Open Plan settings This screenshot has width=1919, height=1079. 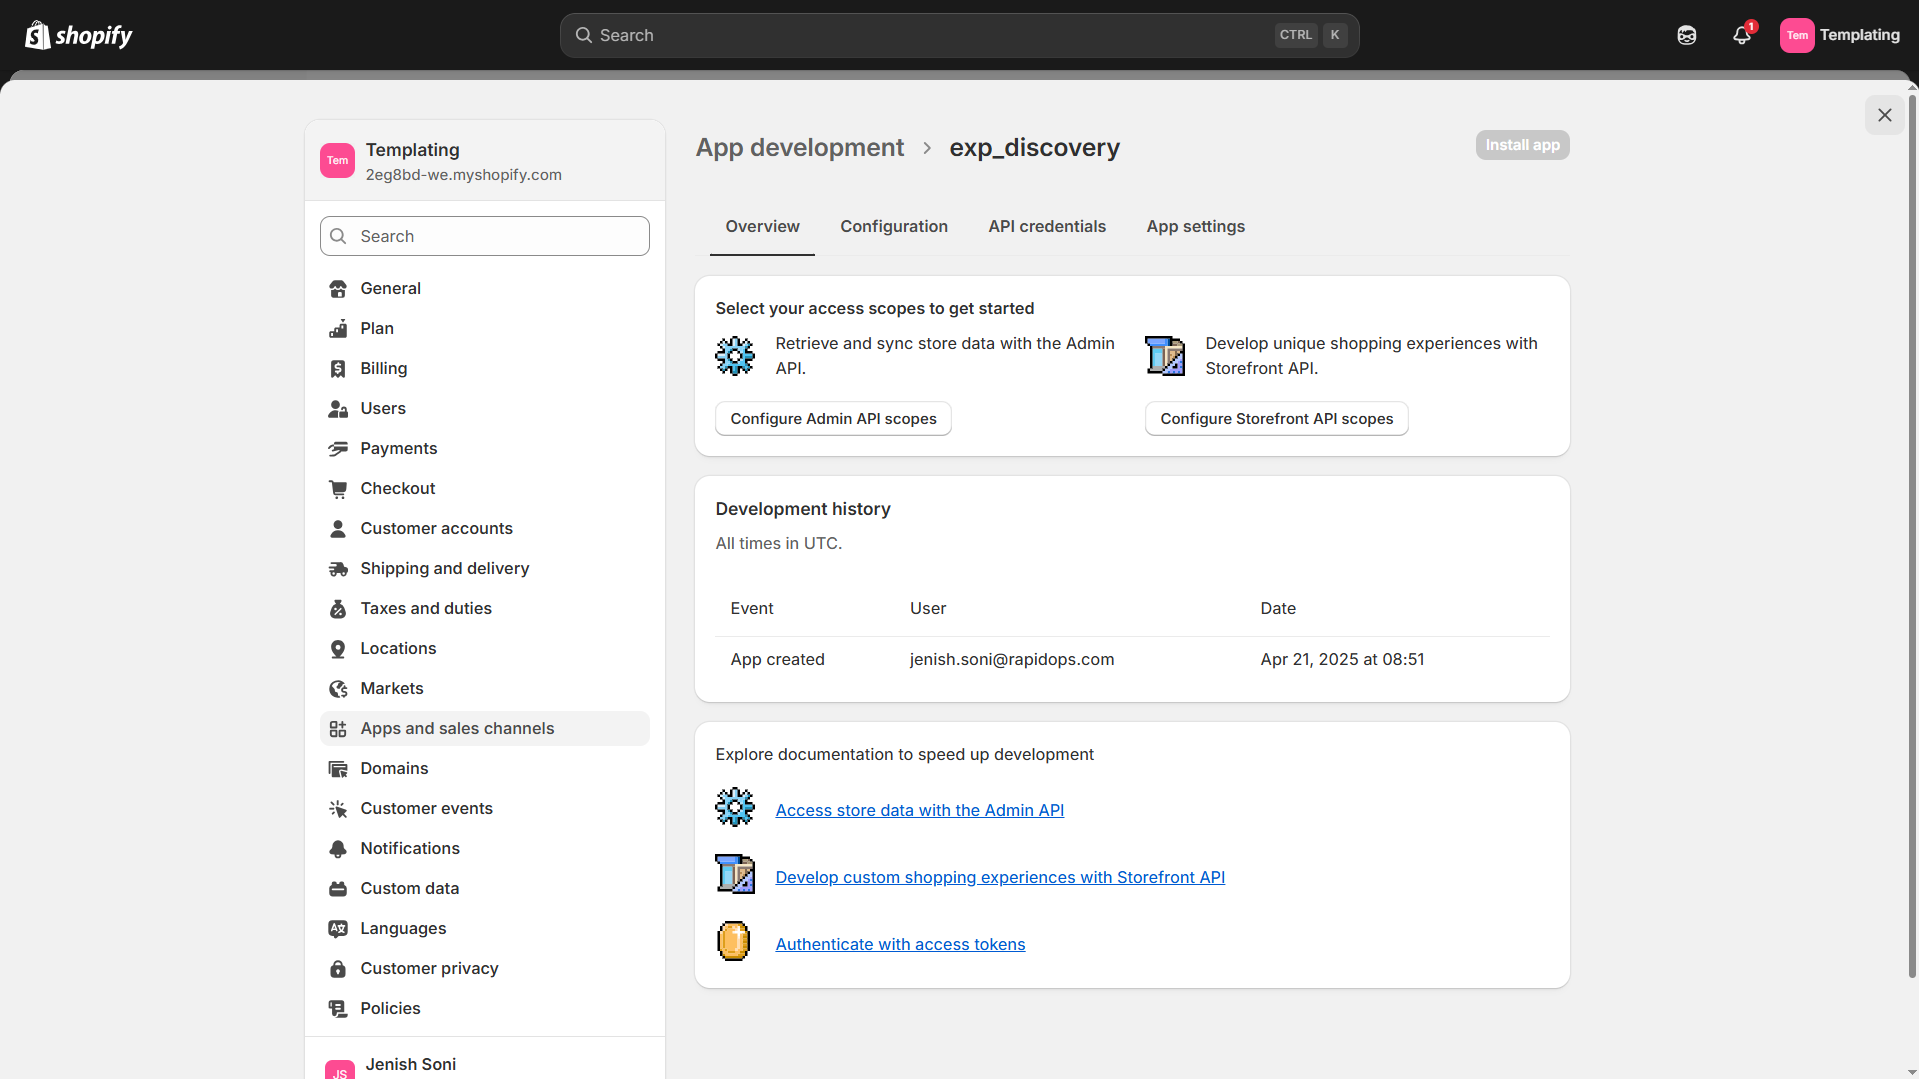click(485, 329)
